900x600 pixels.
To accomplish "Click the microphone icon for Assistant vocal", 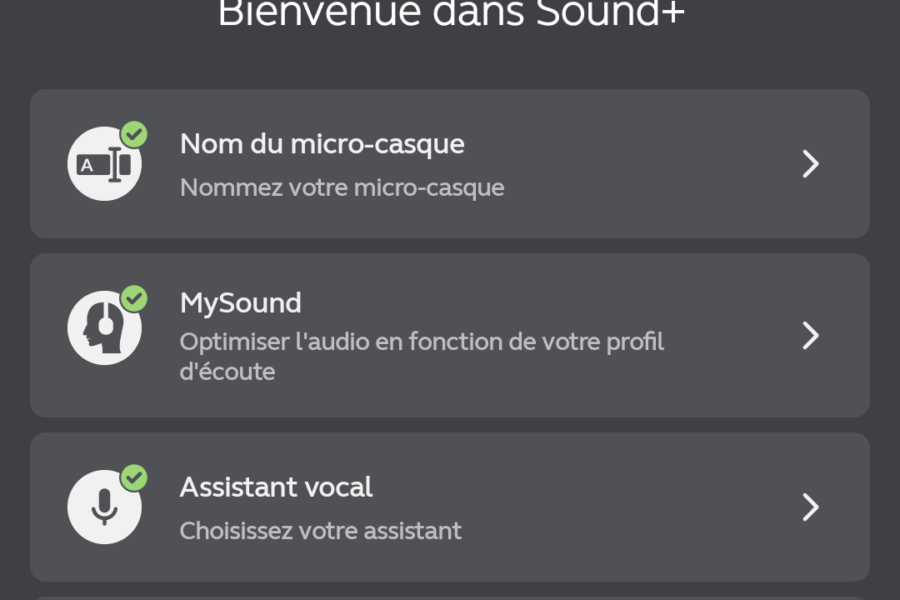I will 104,507.
